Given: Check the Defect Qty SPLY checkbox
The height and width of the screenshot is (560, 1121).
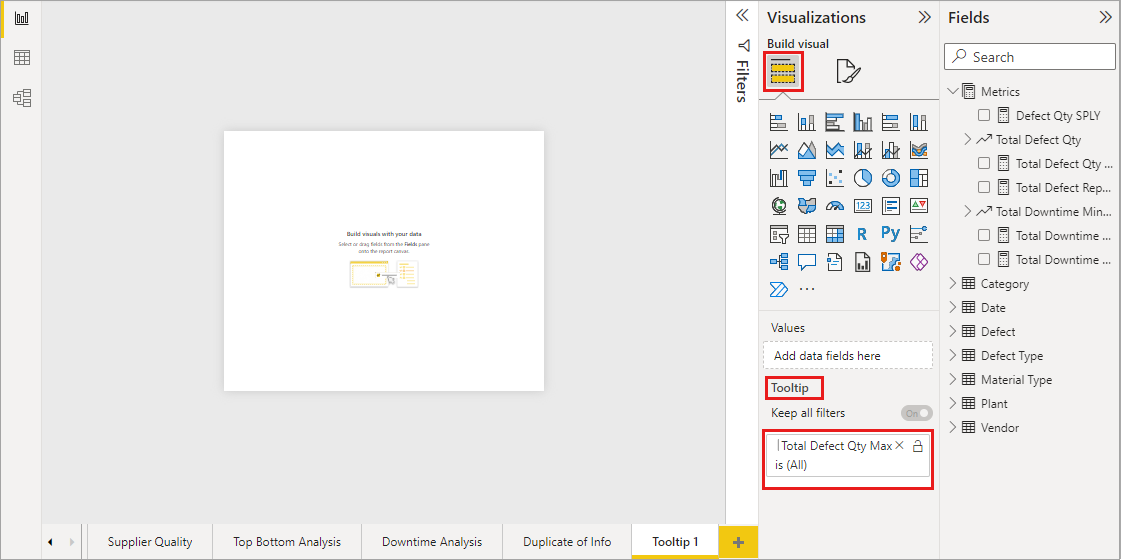Looking at the screenshot, I should [x=984, y=115].
